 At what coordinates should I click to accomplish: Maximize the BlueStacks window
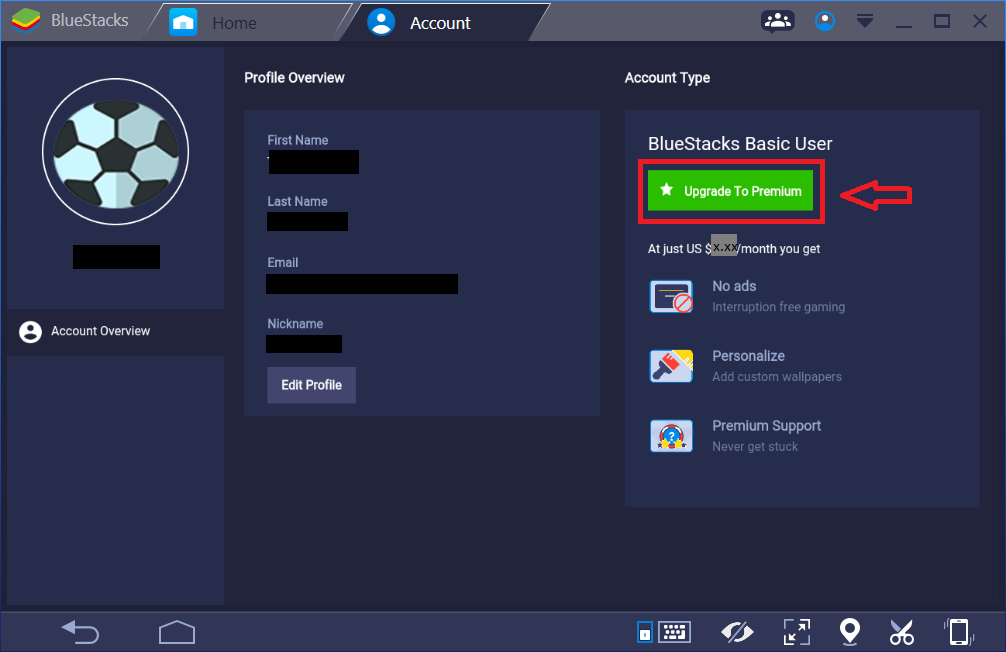[942, 21]
